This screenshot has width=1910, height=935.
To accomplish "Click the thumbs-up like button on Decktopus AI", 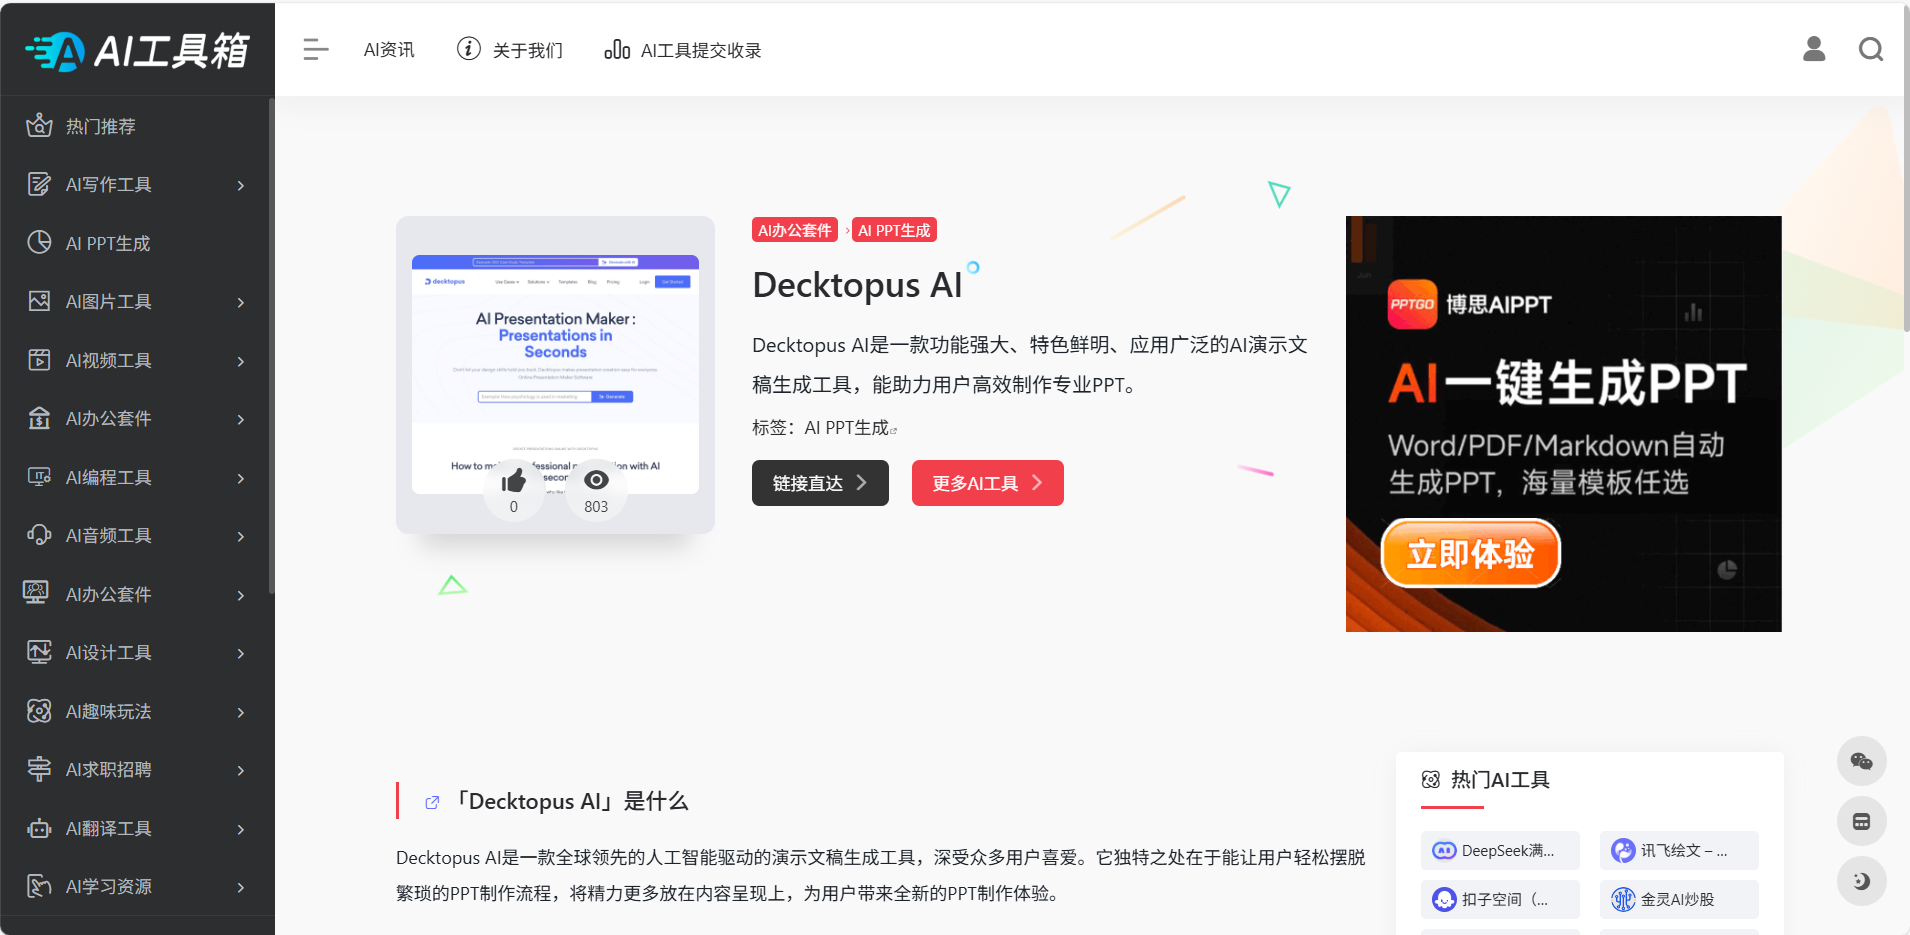I will [514, 481].
